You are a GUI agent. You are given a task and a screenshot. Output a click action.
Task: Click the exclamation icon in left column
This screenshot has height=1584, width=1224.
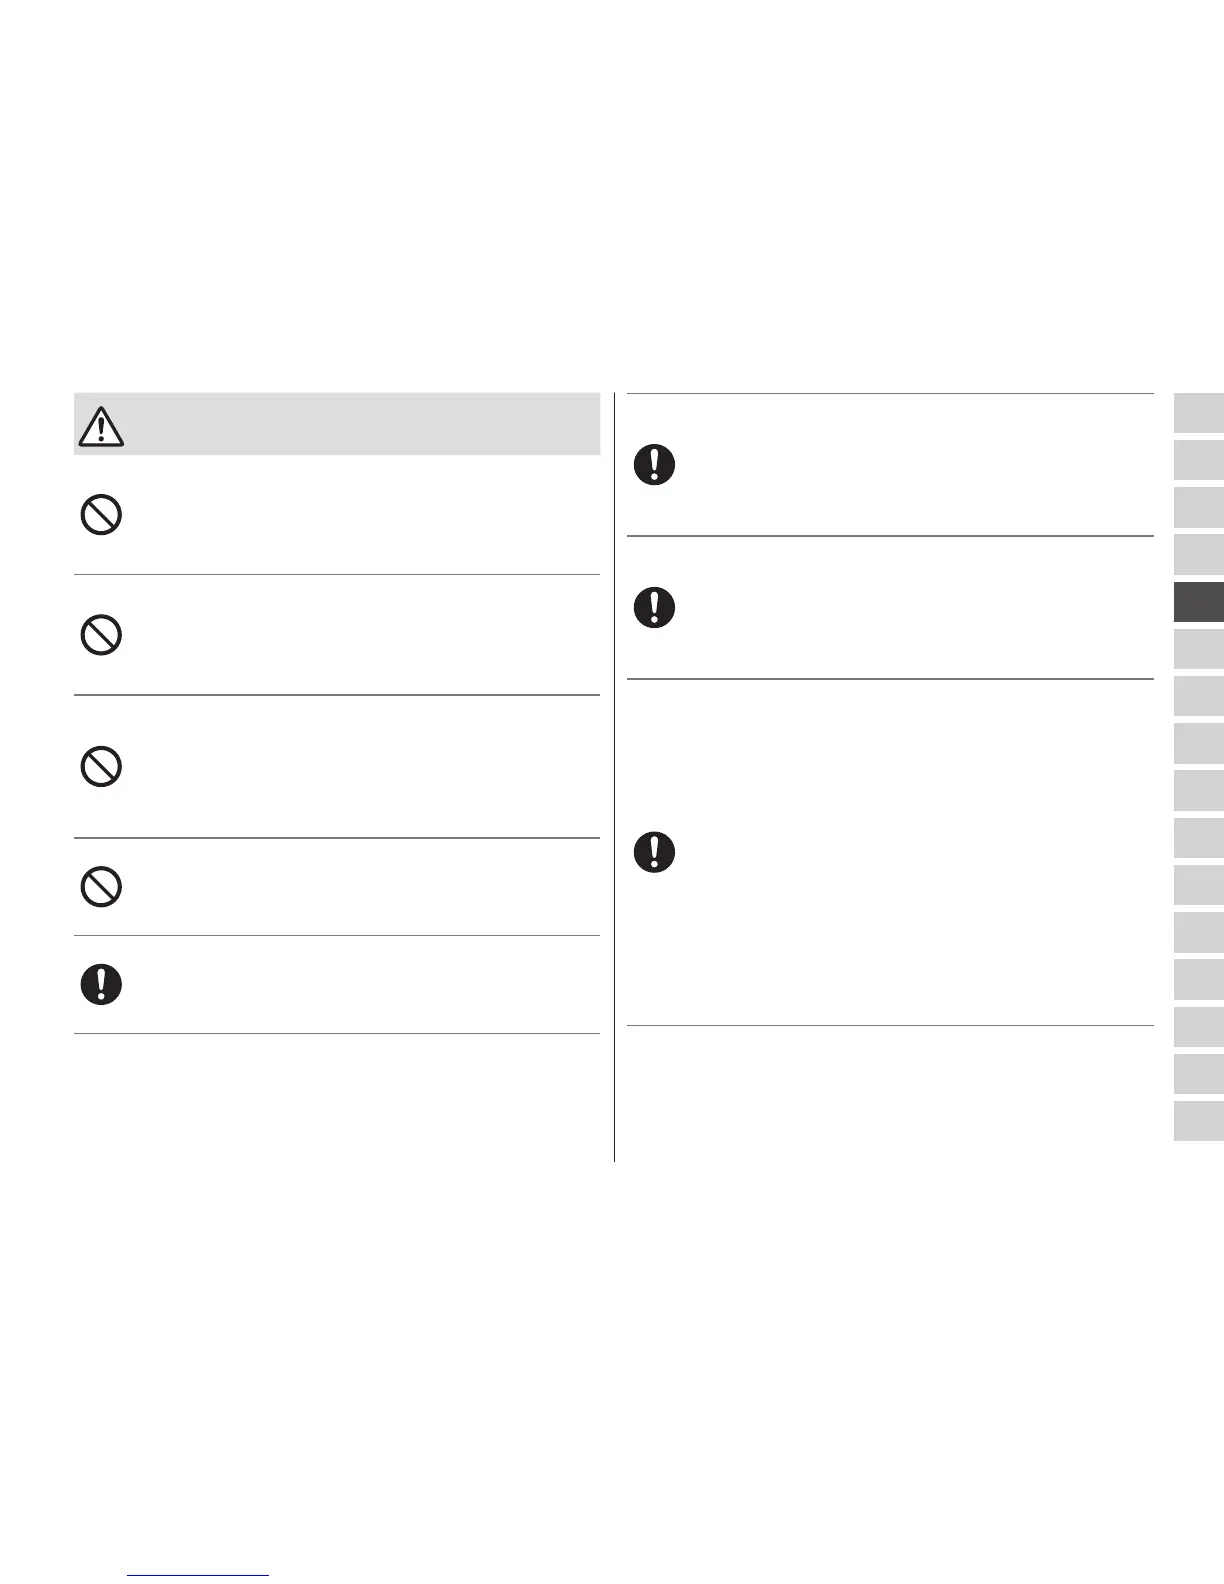coord(101,985)
